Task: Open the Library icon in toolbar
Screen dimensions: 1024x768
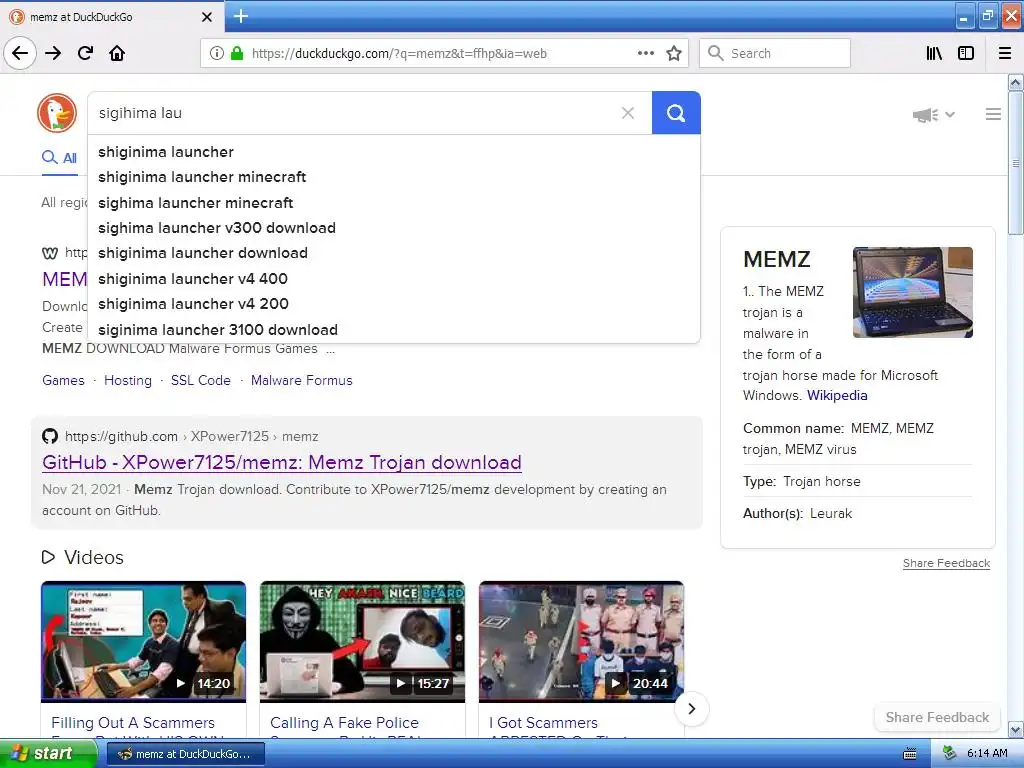Action: click(934, 53)
